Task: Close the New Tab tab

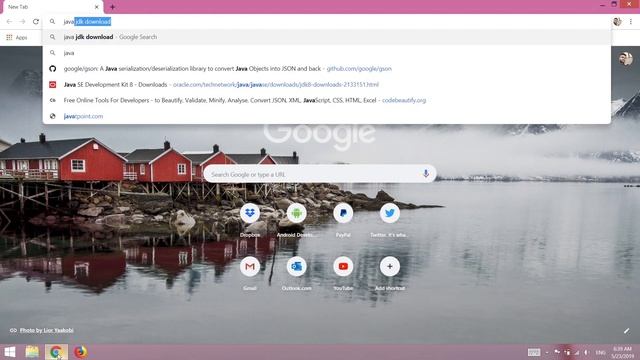Action: pyautogui.click(x=96, y=7)
